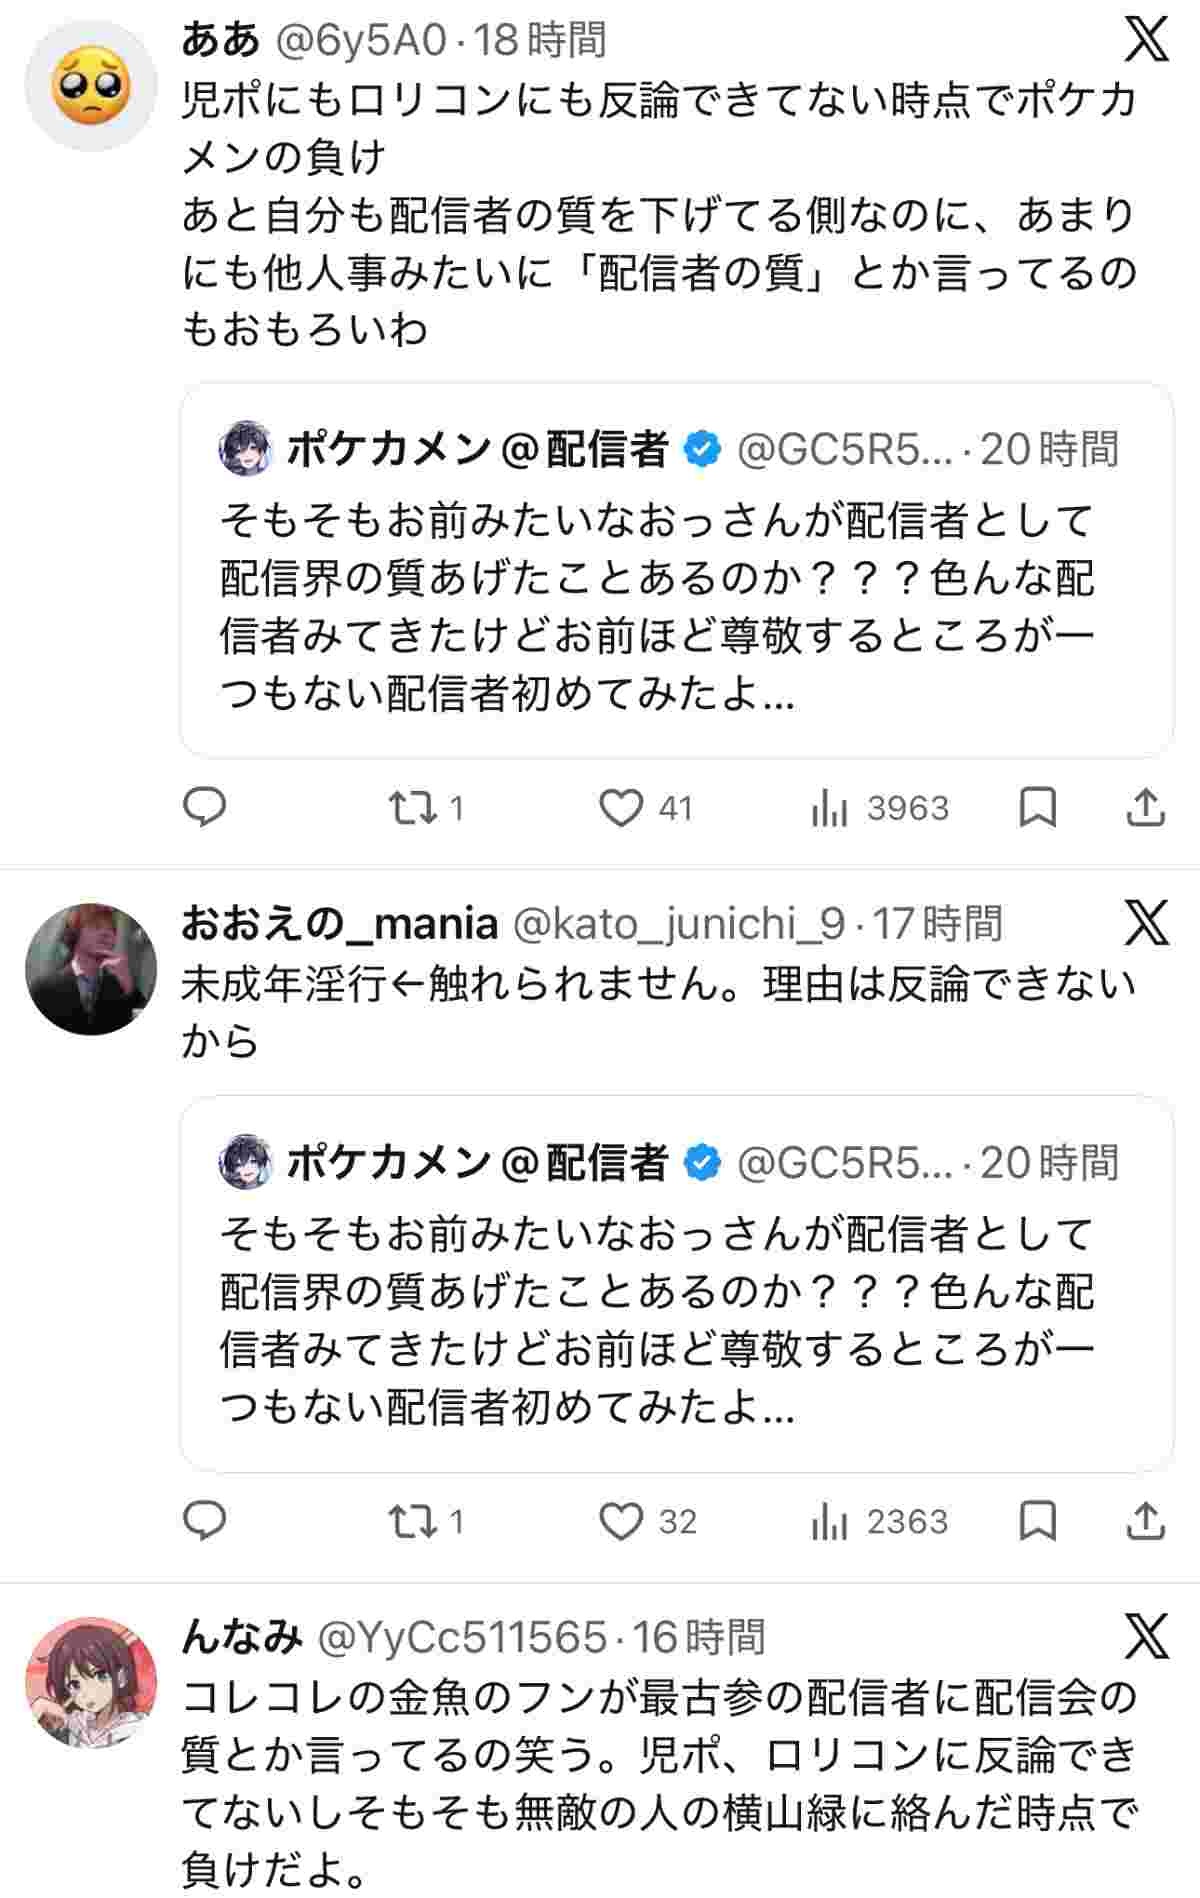The width and height of the screenshot is (1200, 1898).
Task: Open the んなみ anime avatar
Action: [x=91, y=1682]
